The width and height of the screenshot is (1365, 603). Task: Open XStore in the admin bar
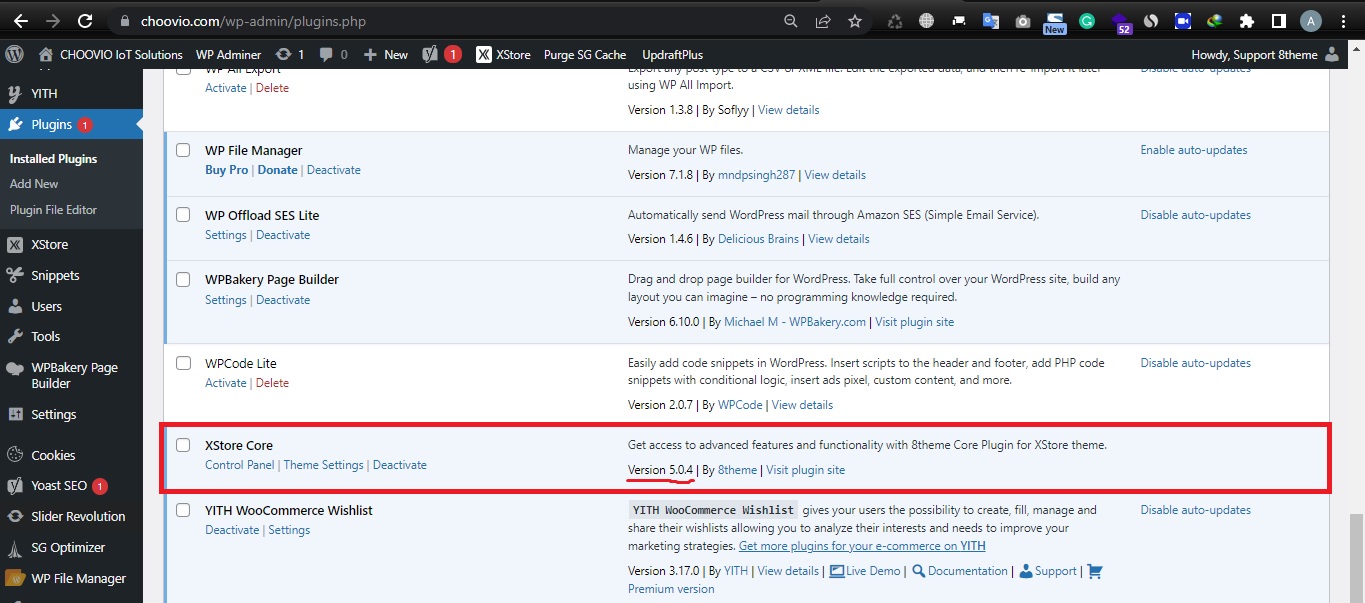[503, 54]
